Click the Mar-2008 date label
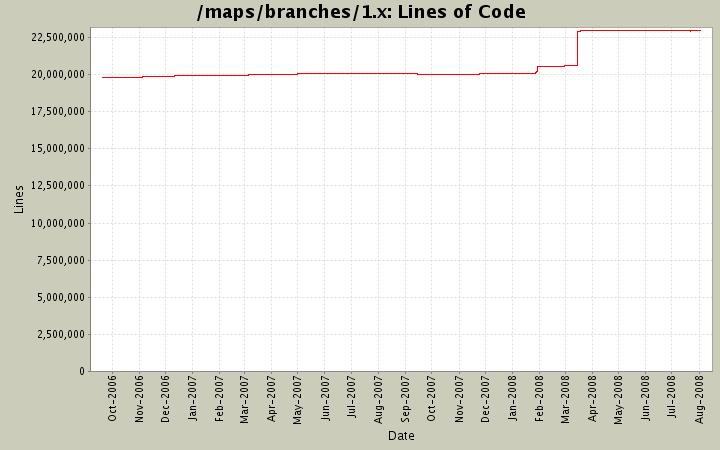The height and width of the screenshot is (450, 720). click(564, 399)
